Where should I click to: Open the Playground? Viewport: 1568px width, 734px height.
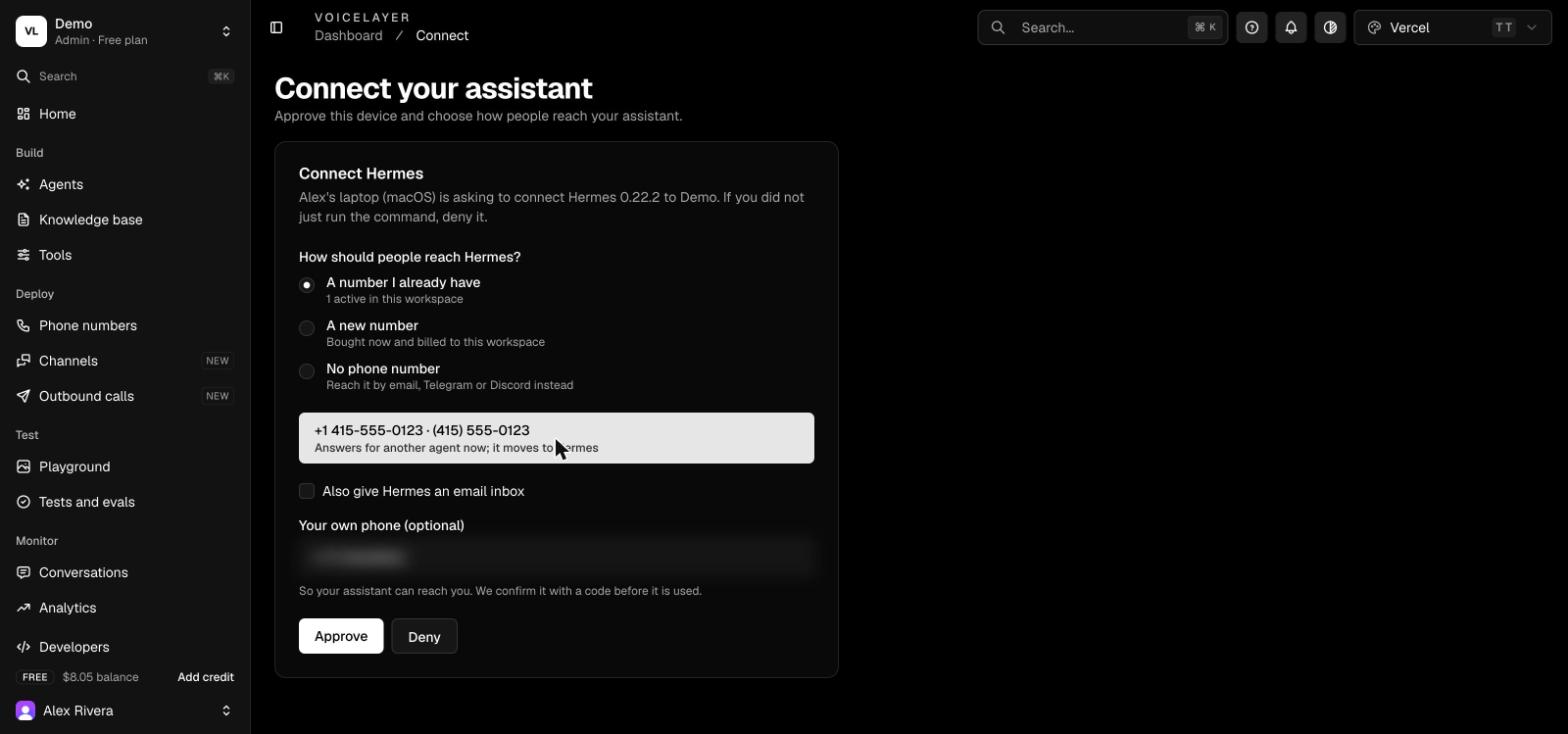[x=125, y=467]
